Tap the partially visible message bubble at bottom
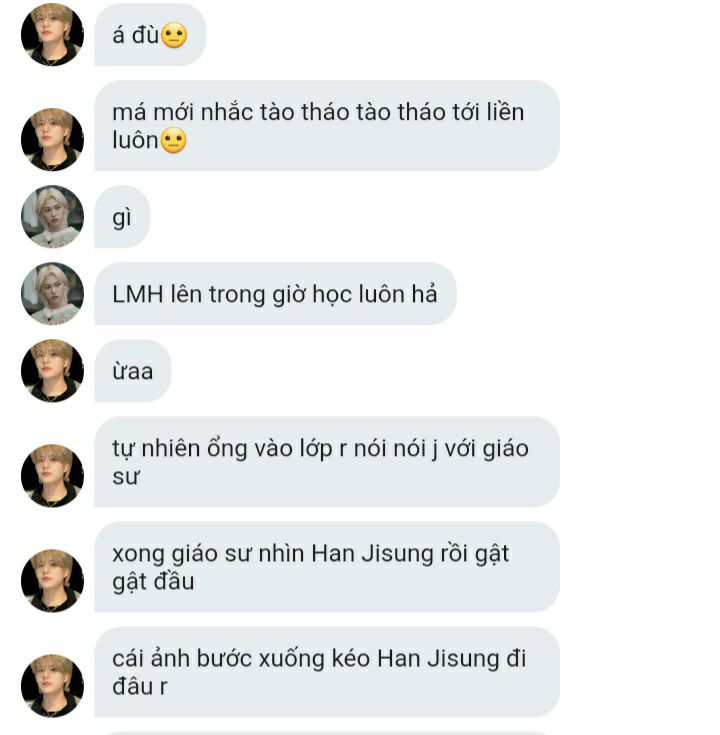 [x=327, y=733]
